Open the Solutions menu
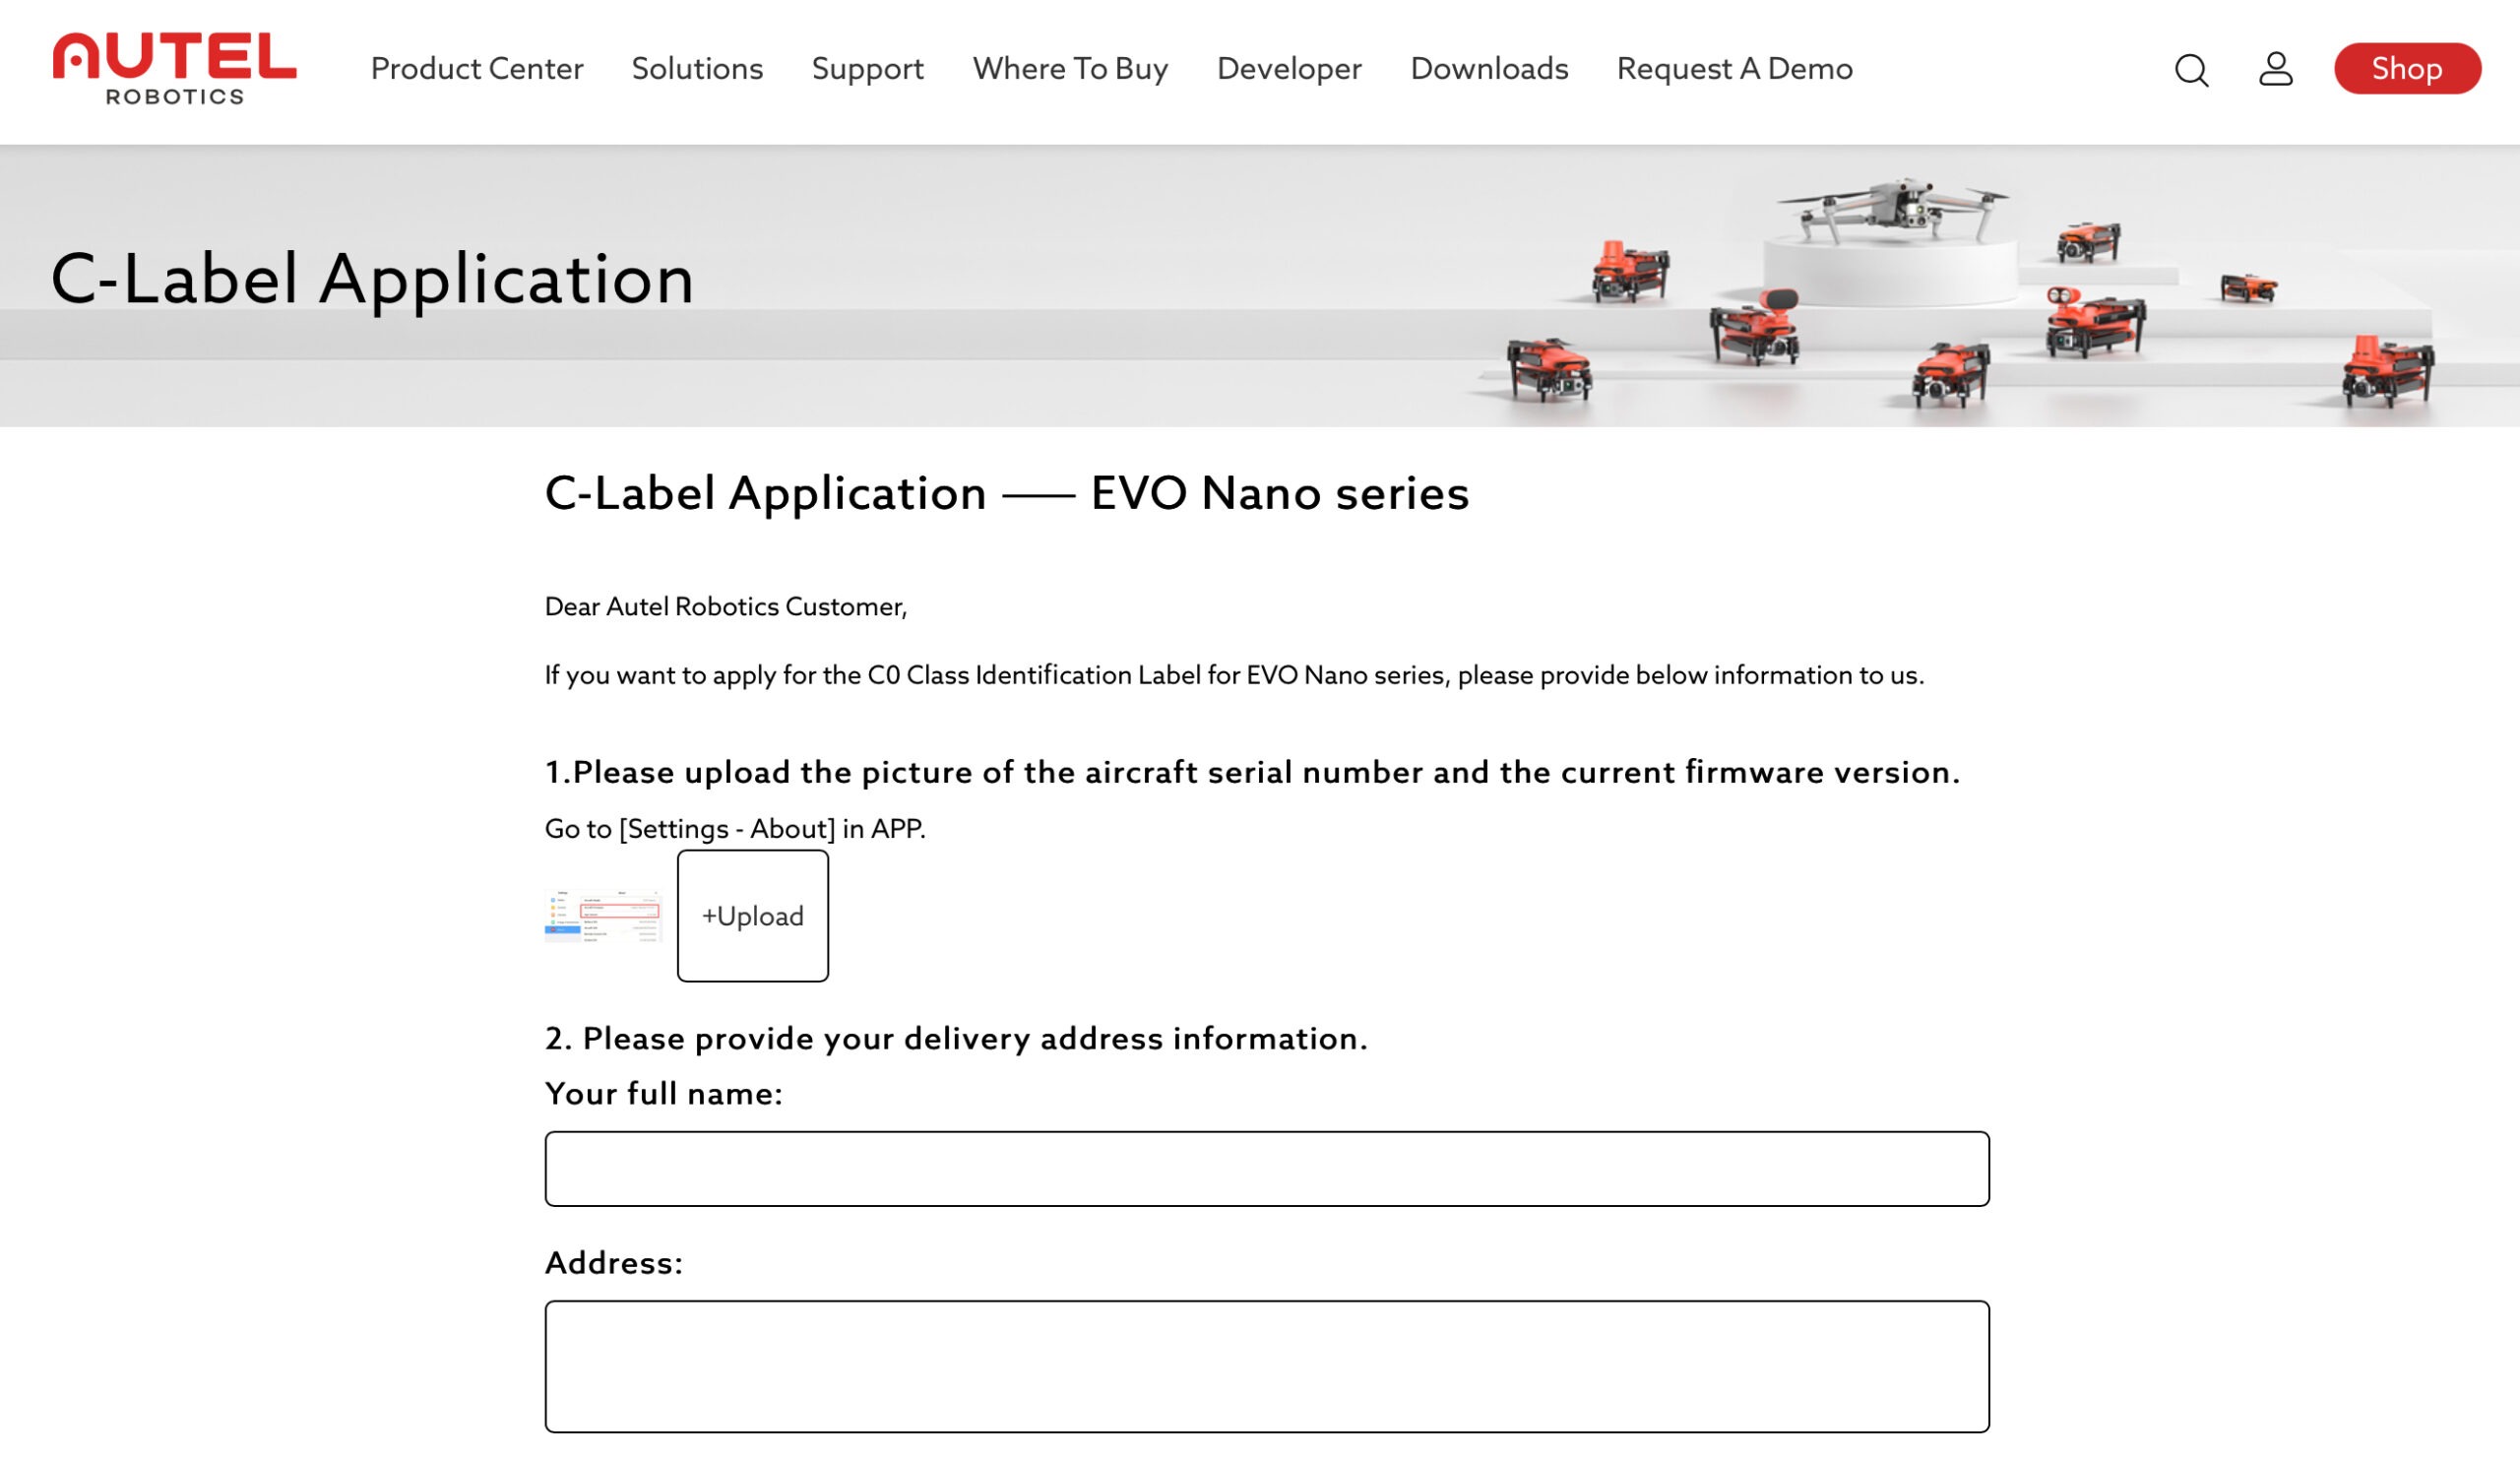 [697, 68]
